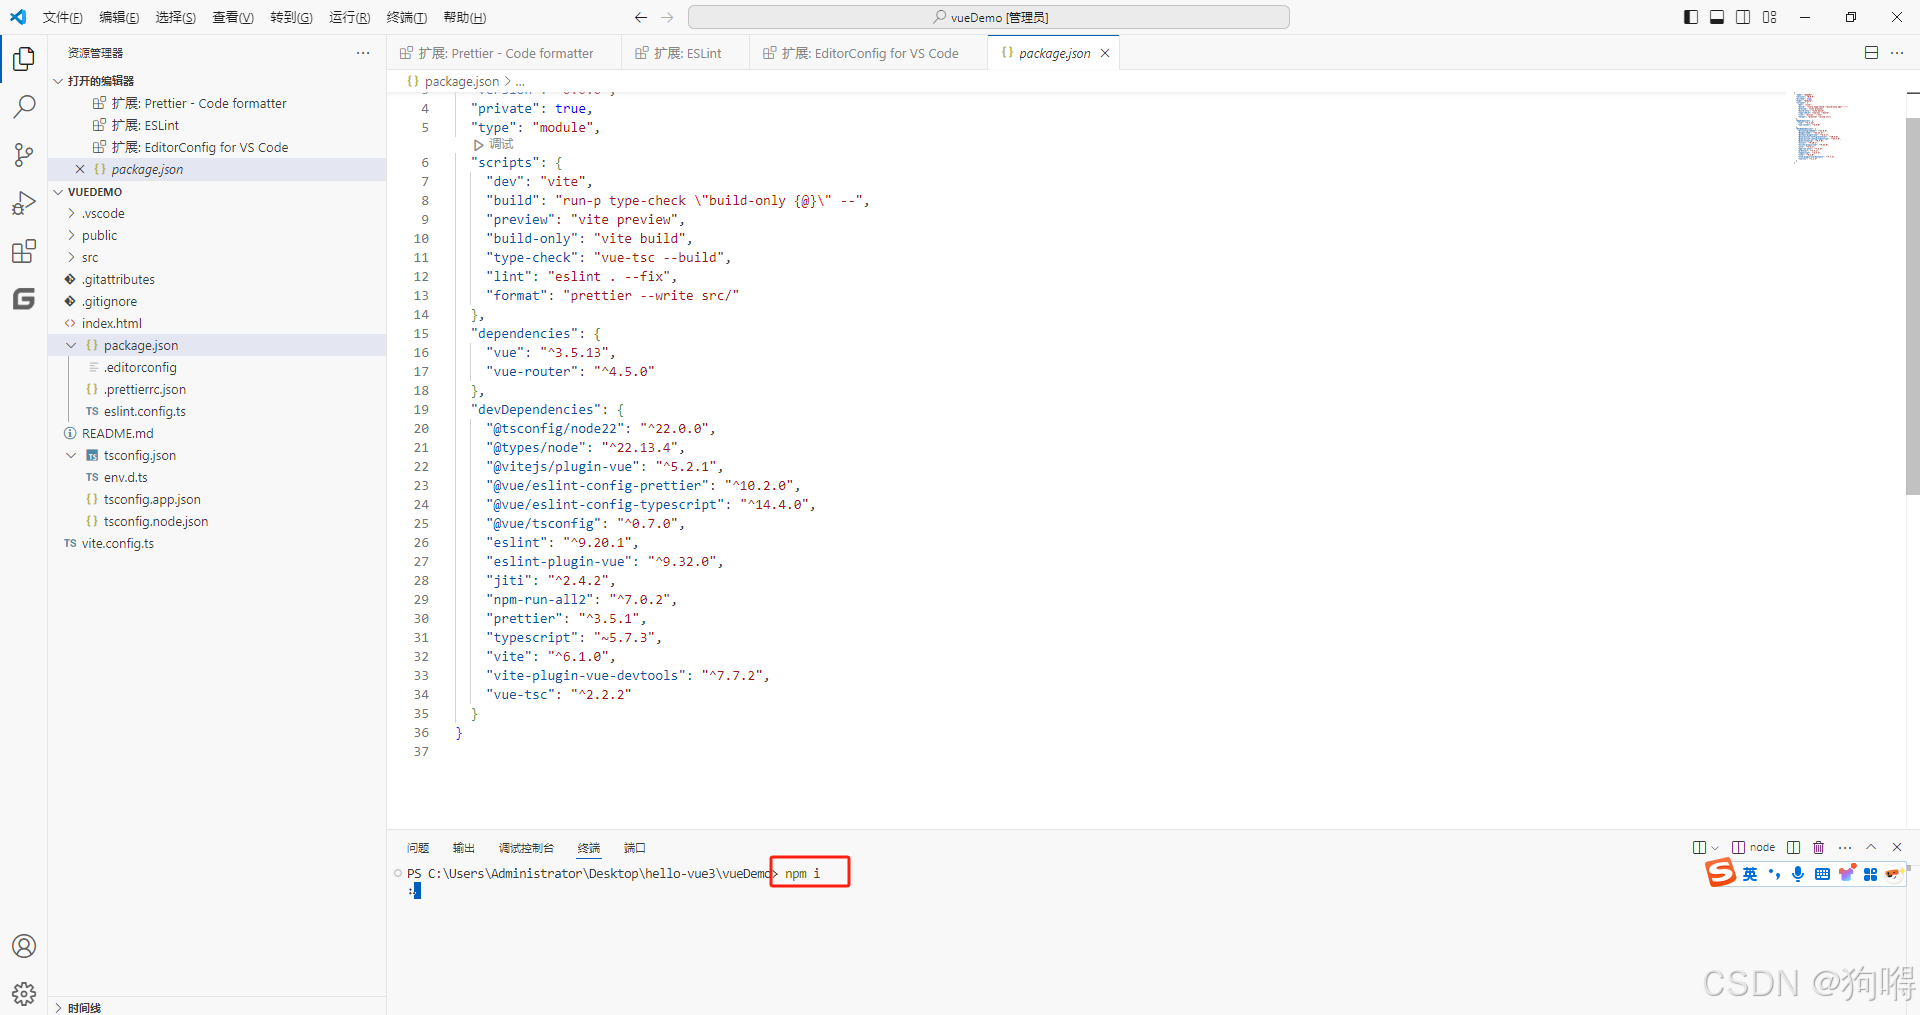Open the Source Control view
The width and height of the screenshot is (1920, 1015).
(x=23, y=154)
